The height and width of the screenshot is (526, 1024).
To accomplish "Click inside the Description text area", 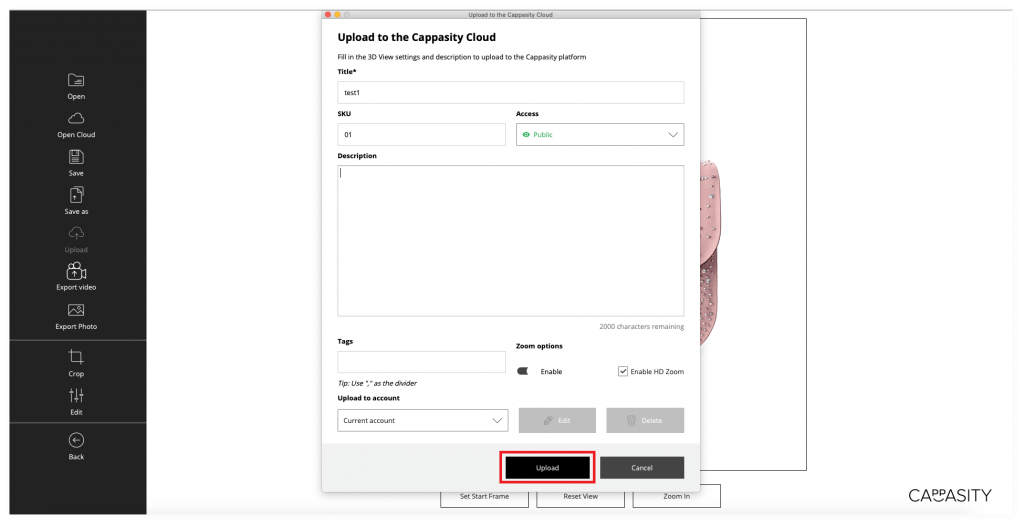I will (x=511, y=240).
